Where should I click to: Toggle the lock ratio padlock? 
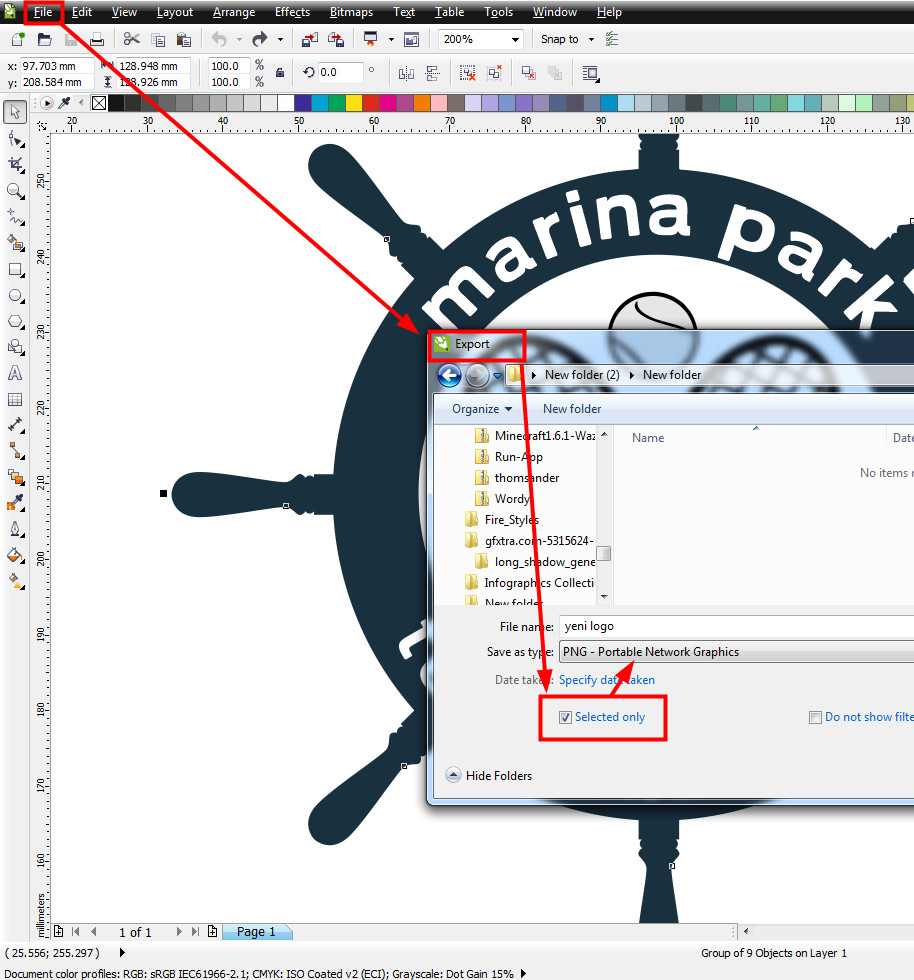pos(280,72)
